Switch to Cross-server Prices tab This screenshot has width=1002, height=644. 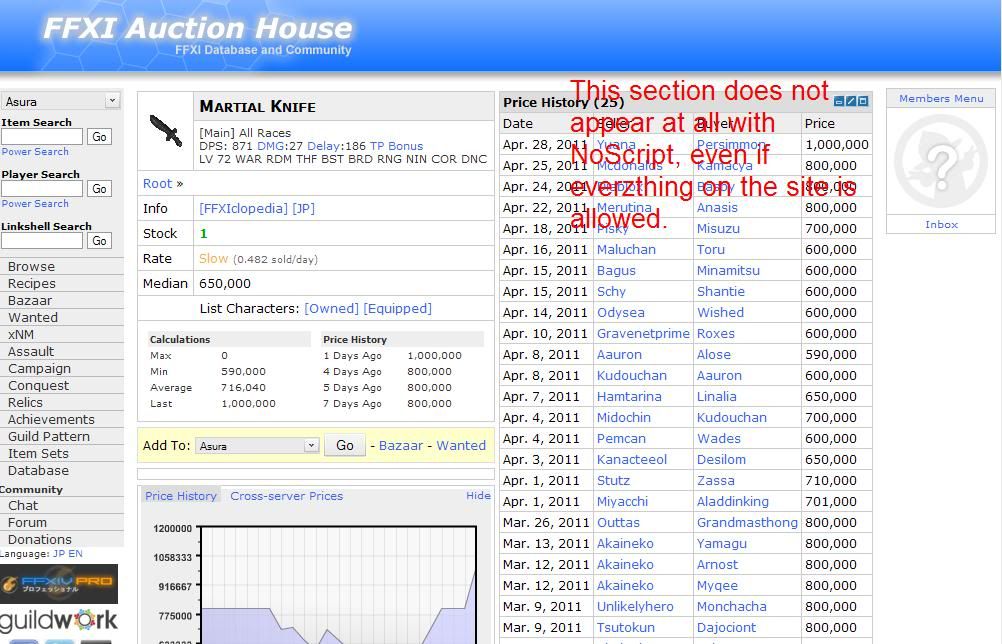click(286, 496)
